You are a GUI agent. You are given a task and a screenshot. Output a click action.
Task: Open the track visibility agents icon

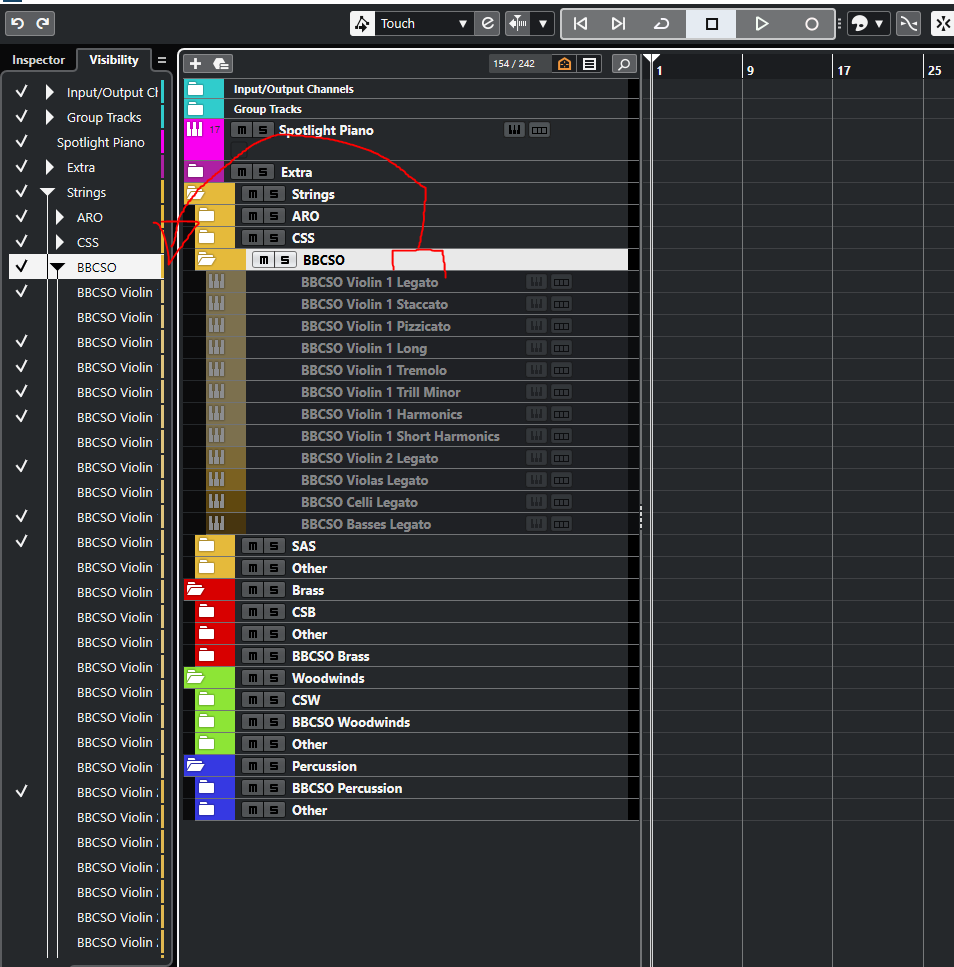pyautogui.click(x=564, y=64)
